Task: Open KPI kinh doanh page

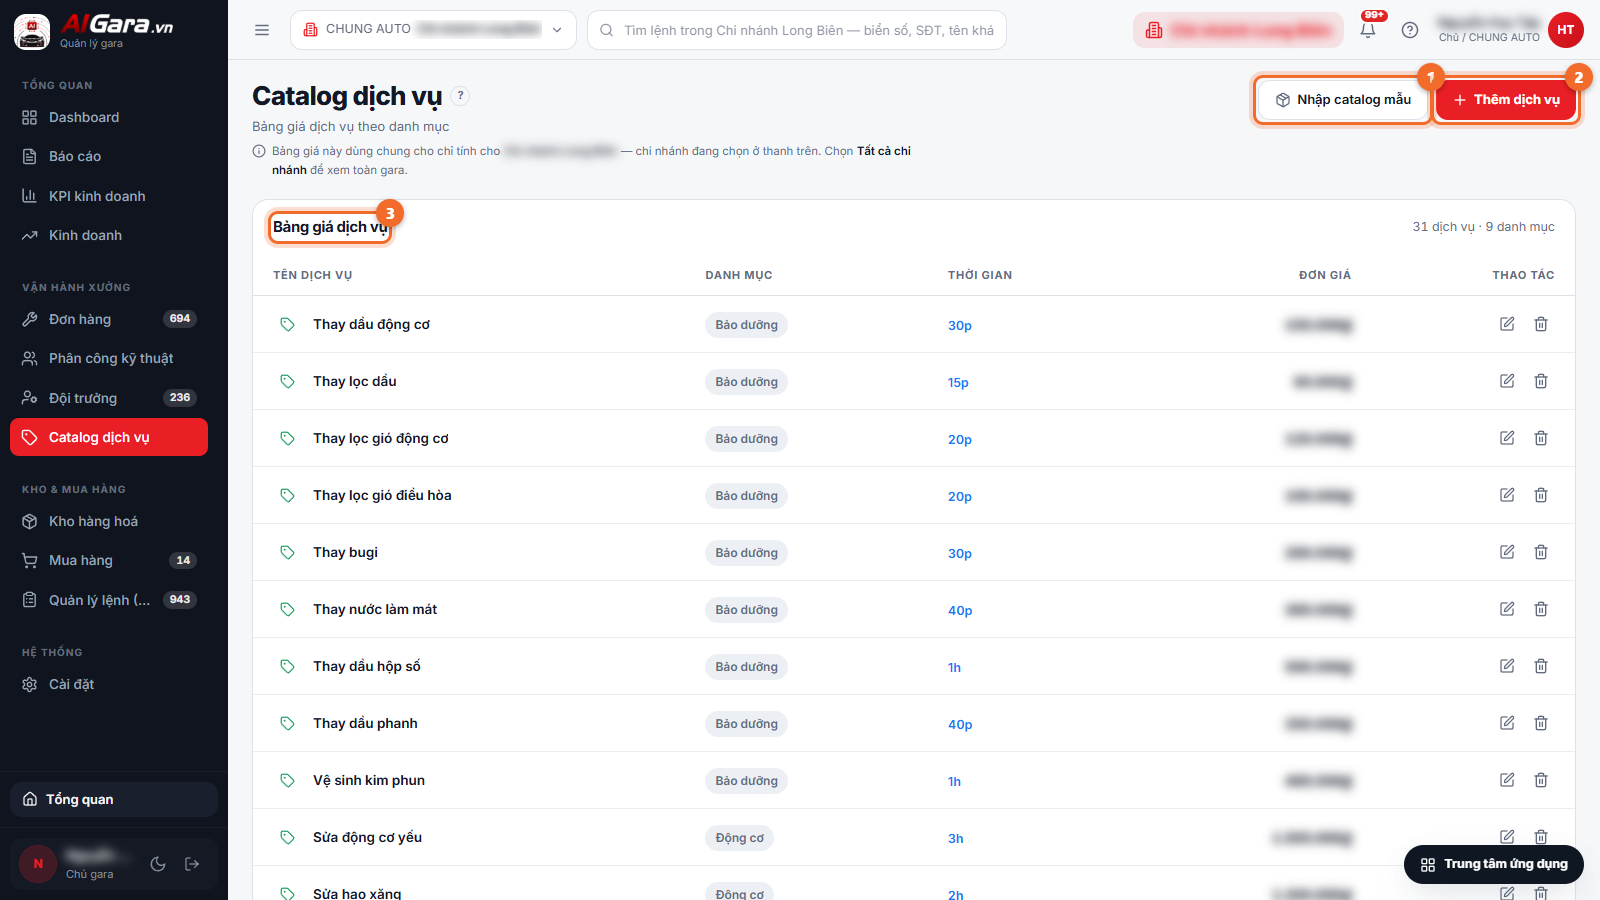Action: (x=109, y=196)
